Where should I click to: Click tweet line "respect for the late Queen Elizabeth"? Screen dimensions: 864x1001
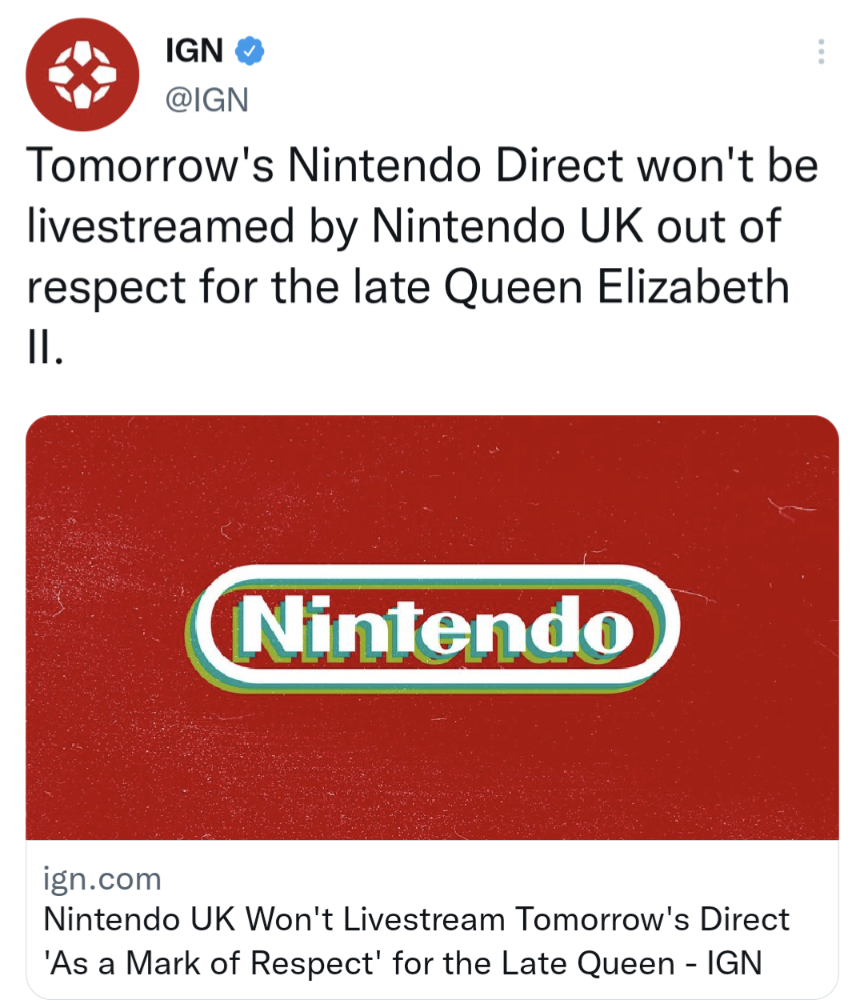[x=407, y=288]
